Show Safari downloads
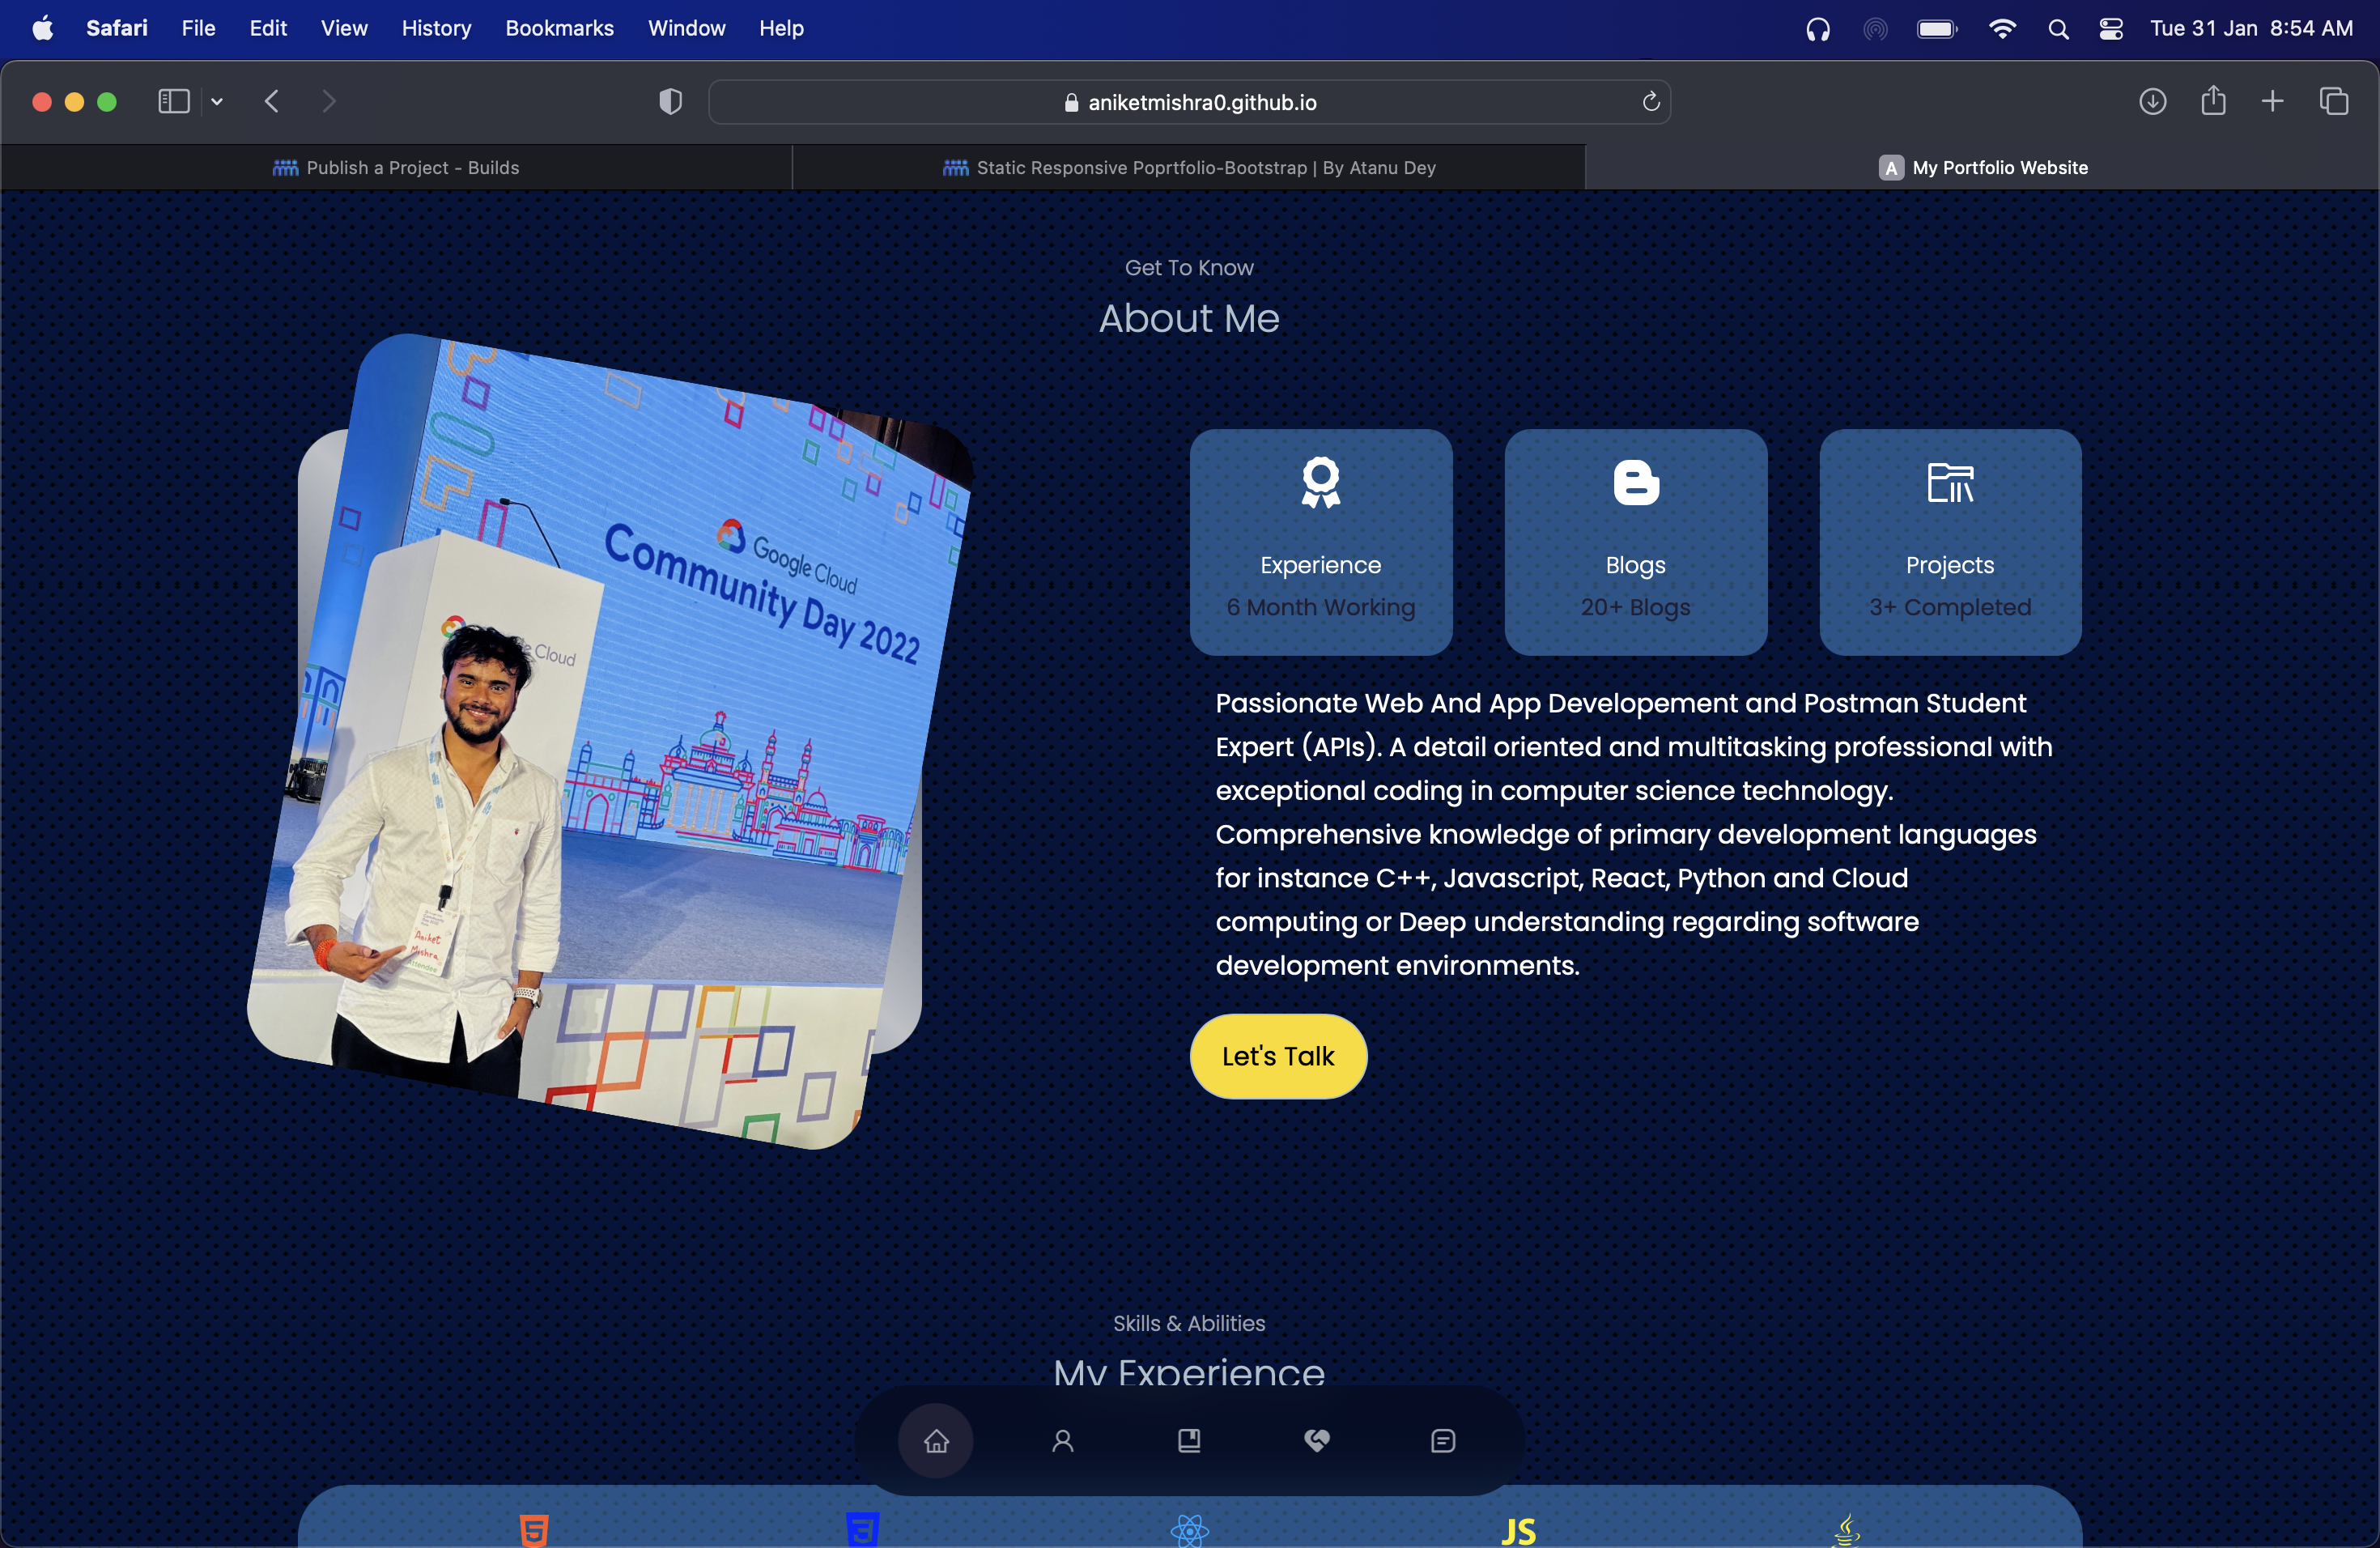 2152,101
